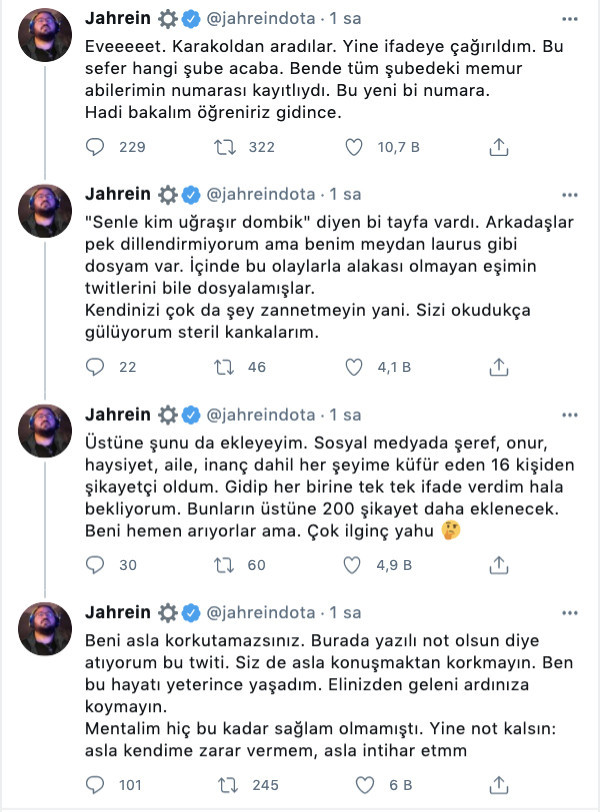Click Jahrein's verified badge on the second tweet

(x=189, y=196)
